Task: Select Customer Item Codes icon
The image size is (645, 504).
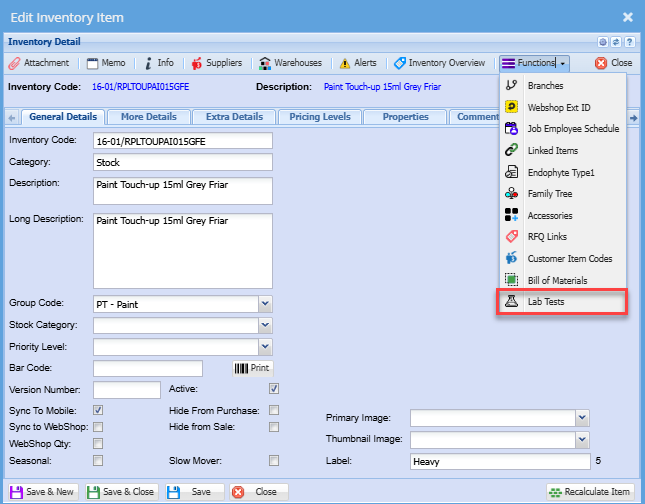Action: click(x=511, y=258)
